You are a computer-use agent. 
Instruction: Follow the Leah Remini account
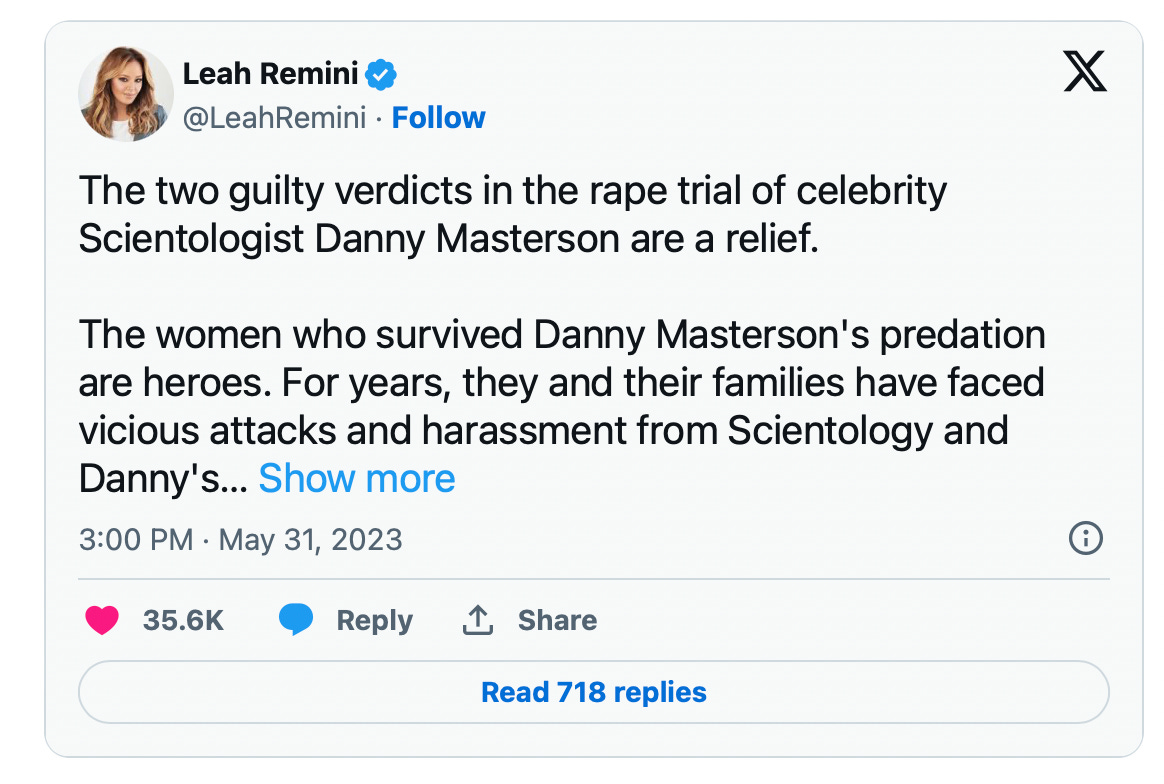click(x=438, y=118)
